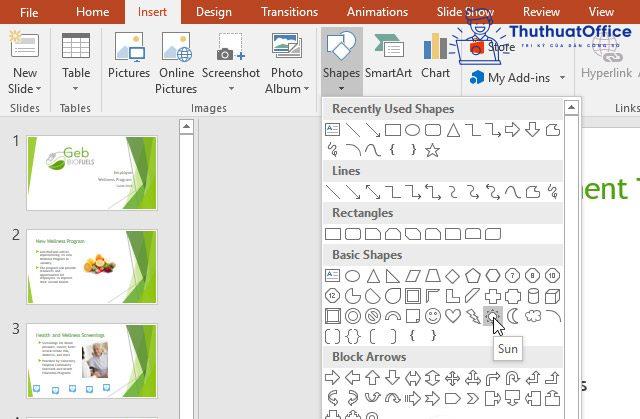Select the Cylinder (Can) shape
The image size is (640, 419).
[533, 296]
